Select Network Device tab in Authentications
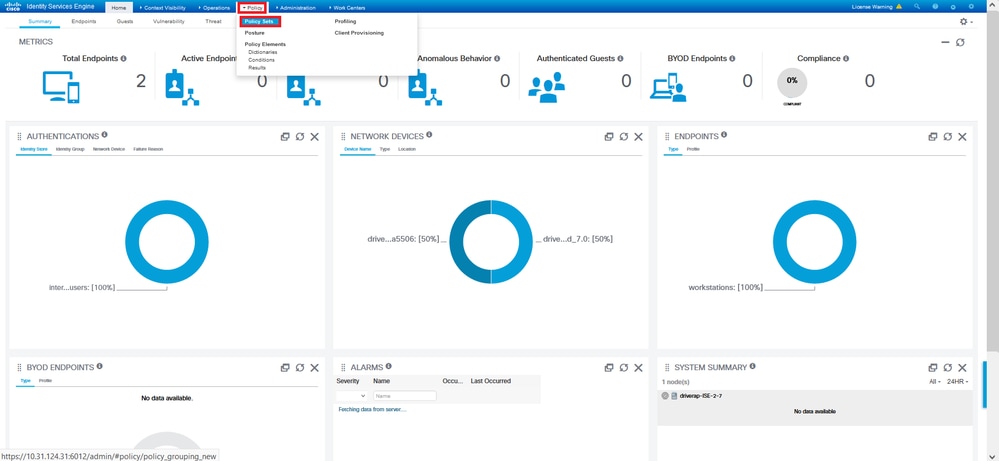Viewport: 999px width, 461px height. coord(109,149)
